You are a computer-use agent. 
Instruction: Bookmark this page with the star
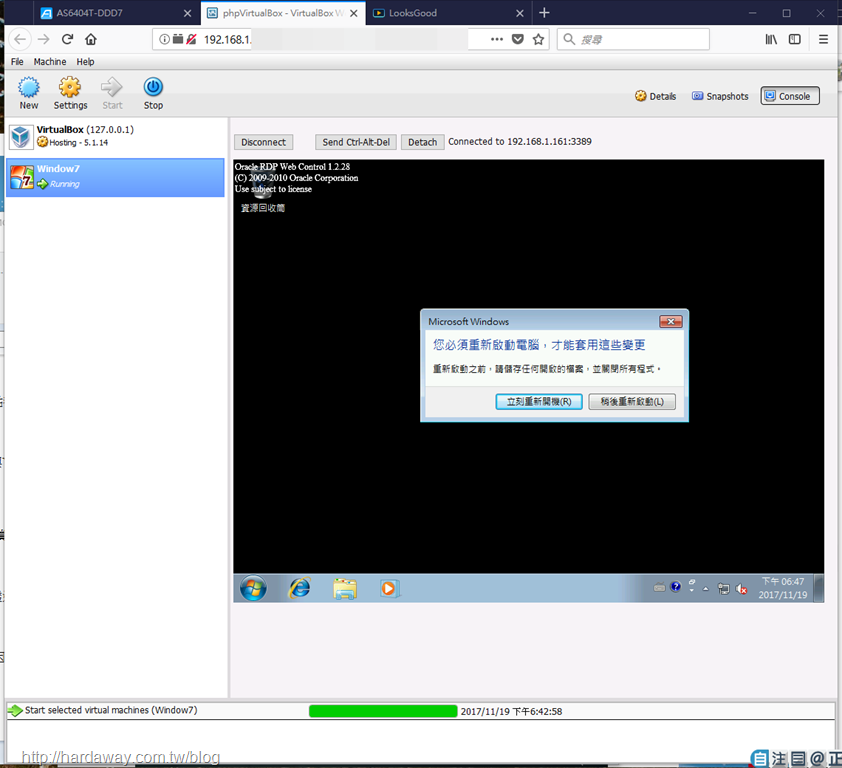[538, 39]
